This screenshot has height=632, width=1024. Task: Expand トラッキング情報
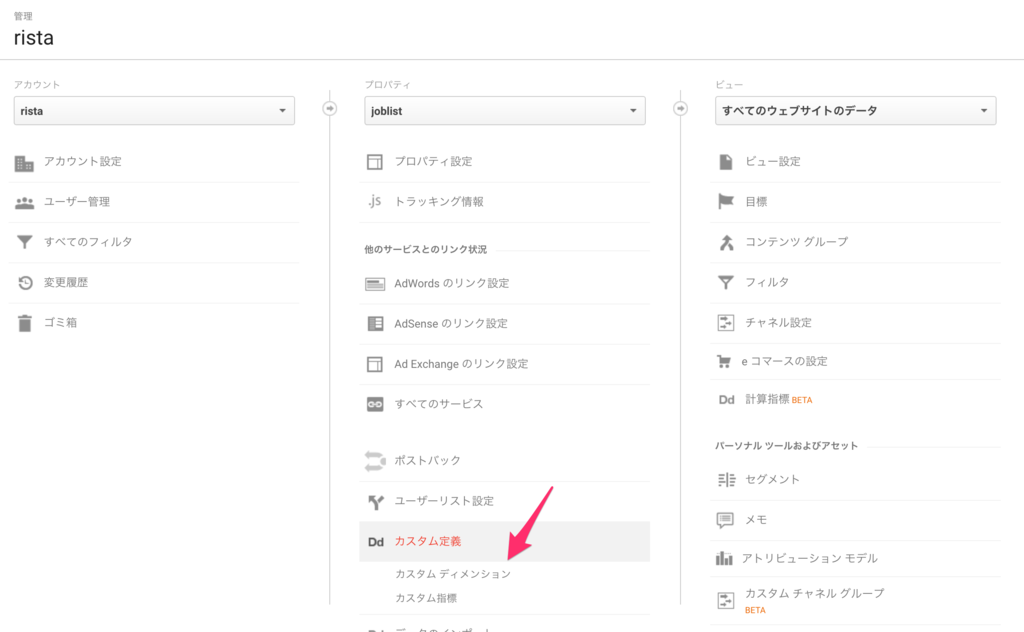pos(439,202)
